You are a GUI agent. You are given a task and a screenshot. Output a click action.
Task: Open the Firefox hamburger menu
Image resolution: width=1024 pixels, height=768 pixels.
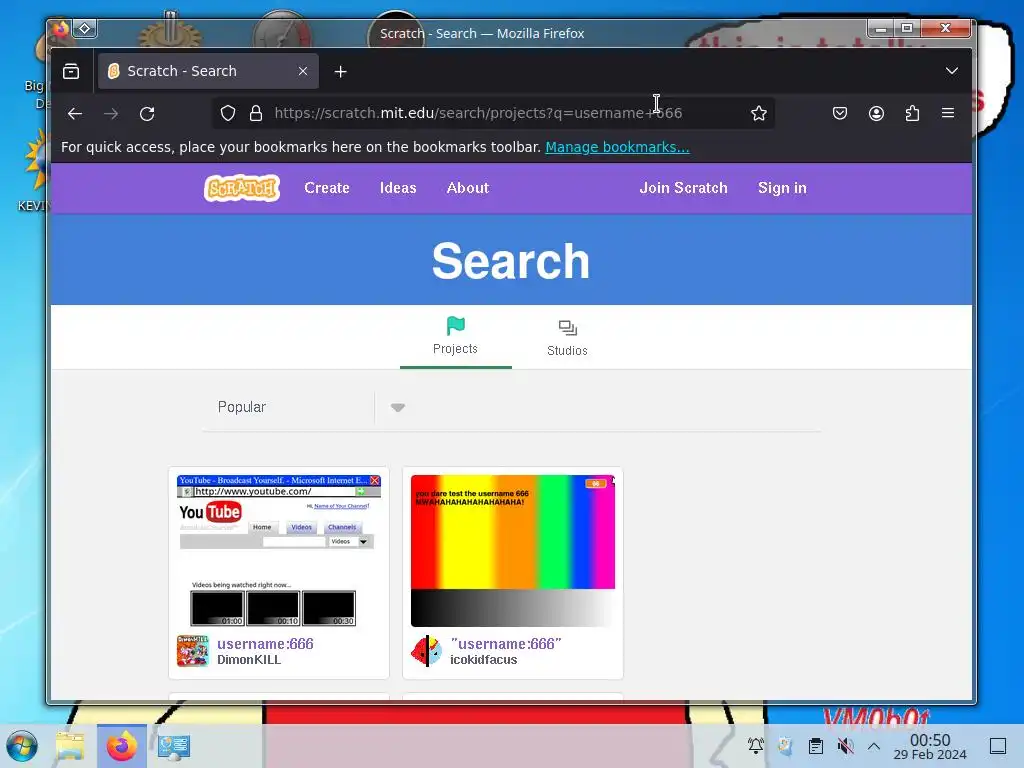(948, 113)
